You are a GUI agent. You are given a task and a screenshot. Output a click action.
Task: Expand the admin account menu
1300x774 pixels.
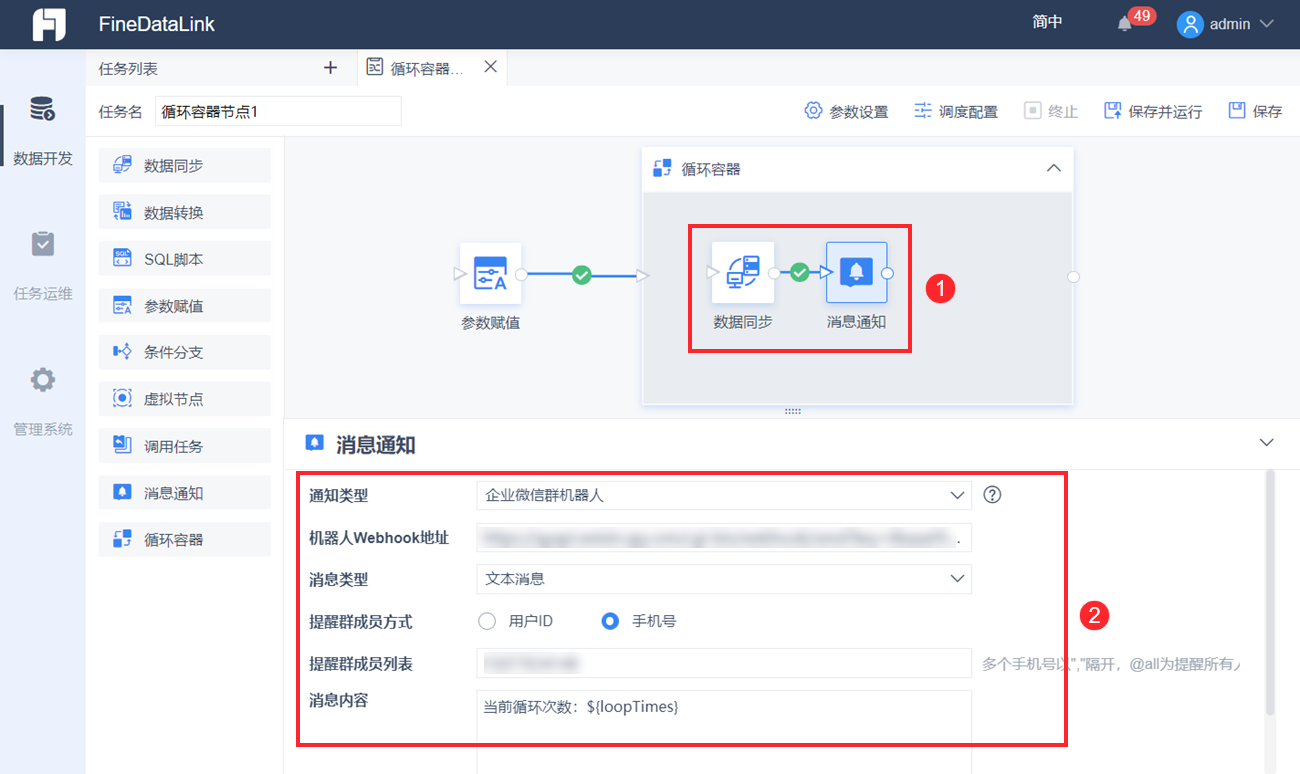coord(1266,24)
